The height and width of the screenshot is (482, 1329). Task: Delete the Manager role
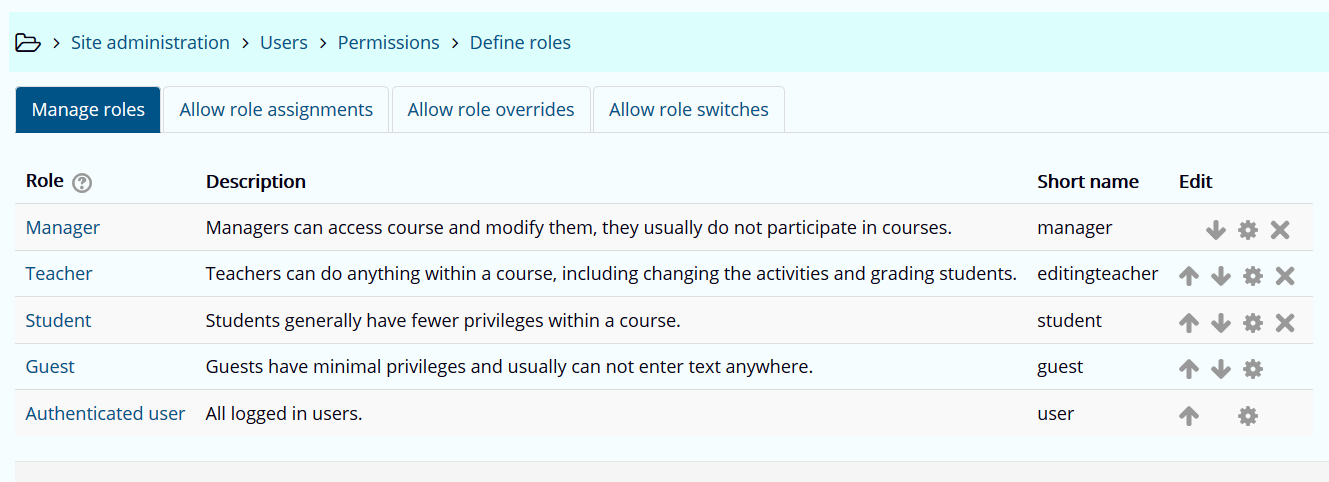point(1279,230)
